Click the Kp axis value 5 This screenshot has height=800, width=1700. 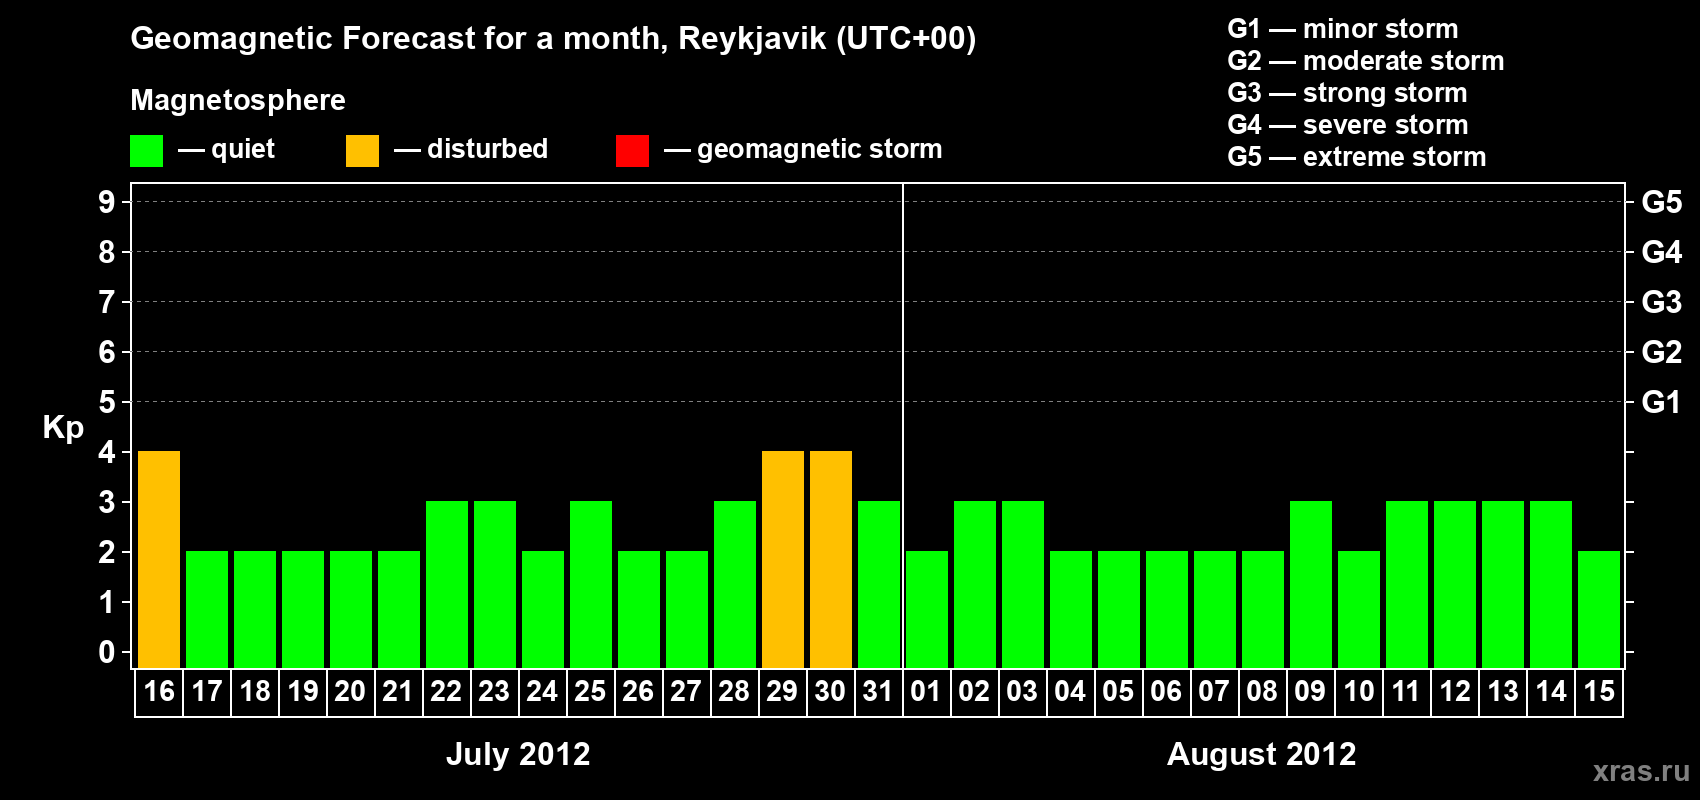pos(107,402)
